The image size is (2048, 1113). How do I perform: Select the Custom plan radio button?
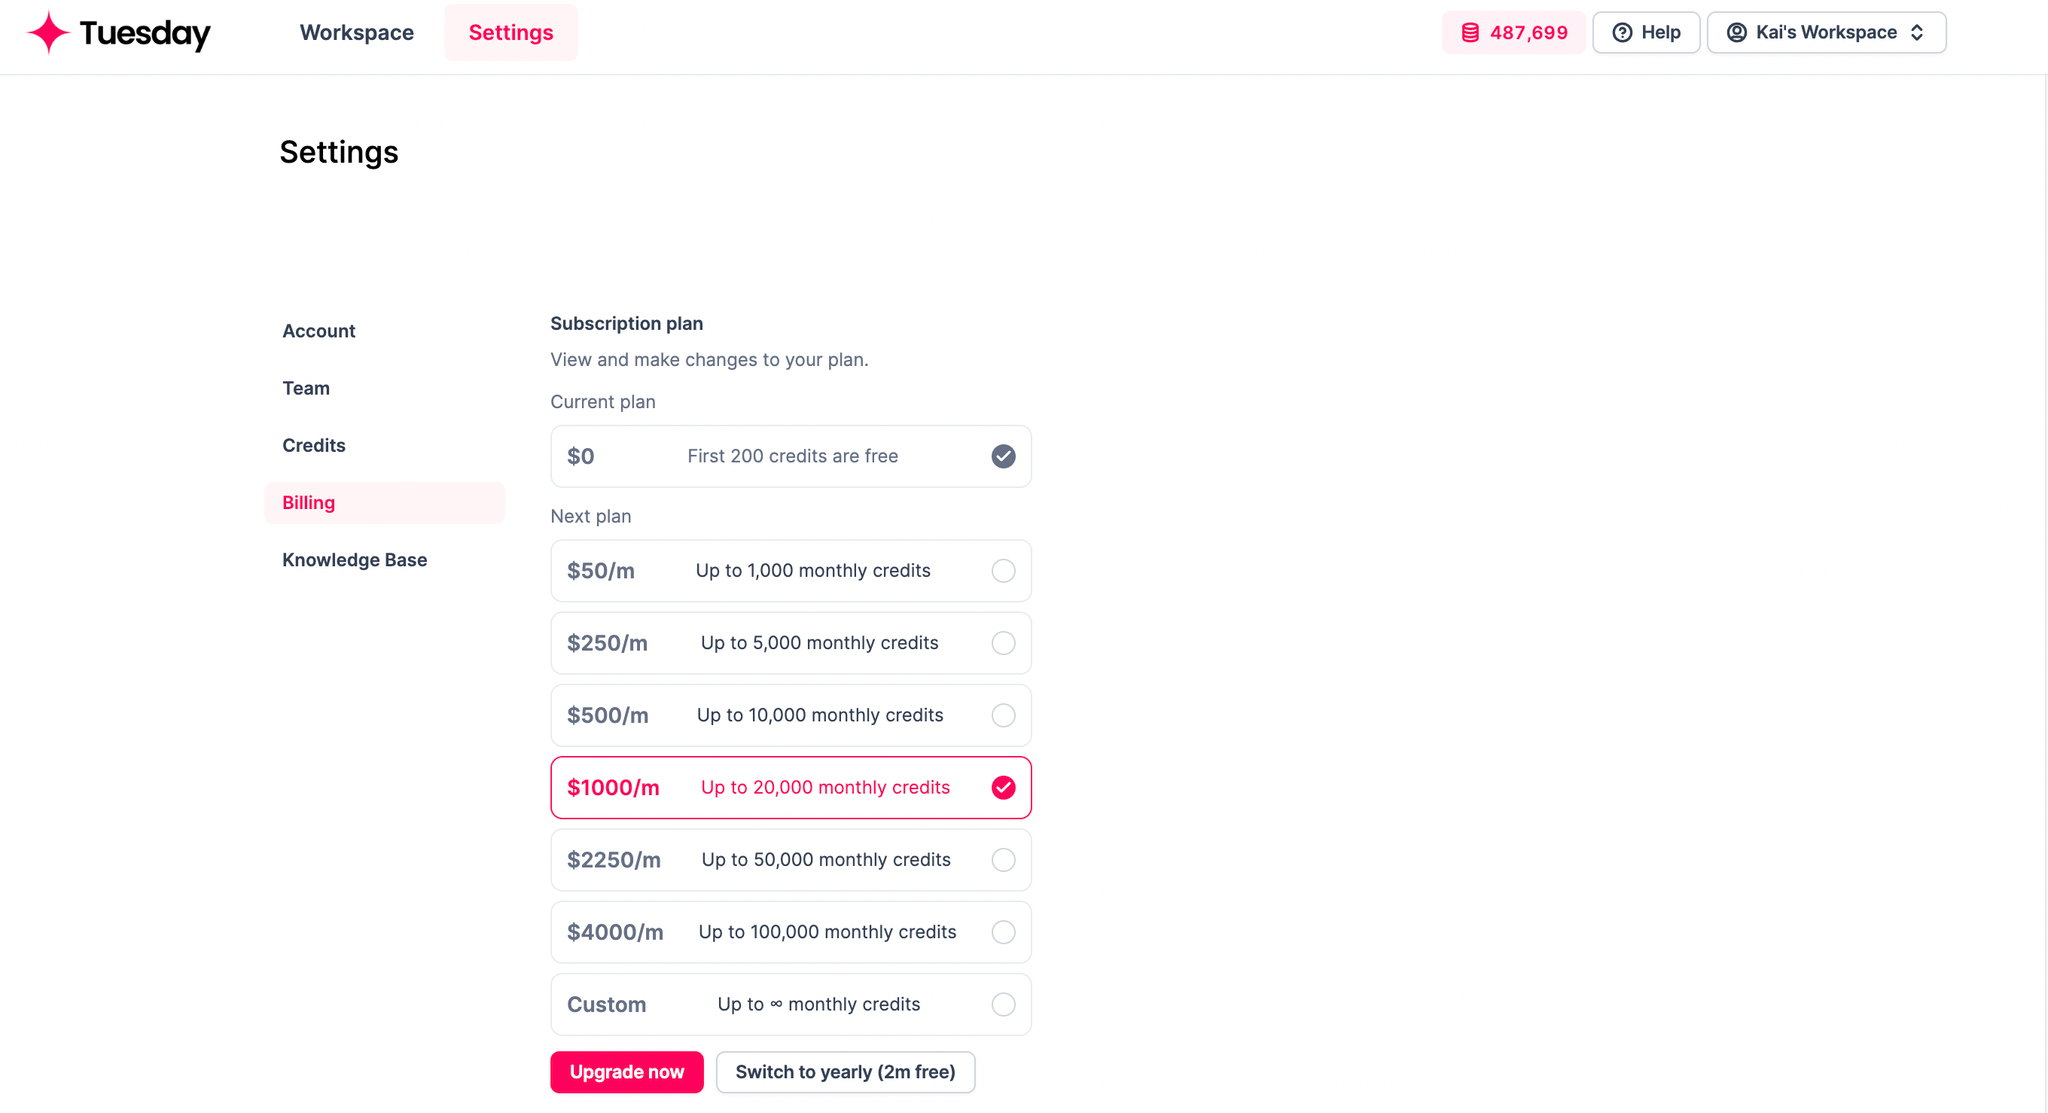pos(1003,1004)
